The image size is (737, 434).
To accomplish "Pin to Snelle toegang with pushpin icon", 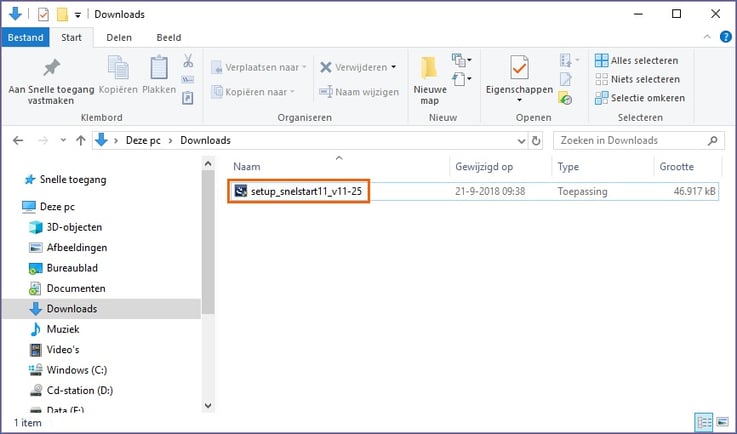I will (51, 68).
